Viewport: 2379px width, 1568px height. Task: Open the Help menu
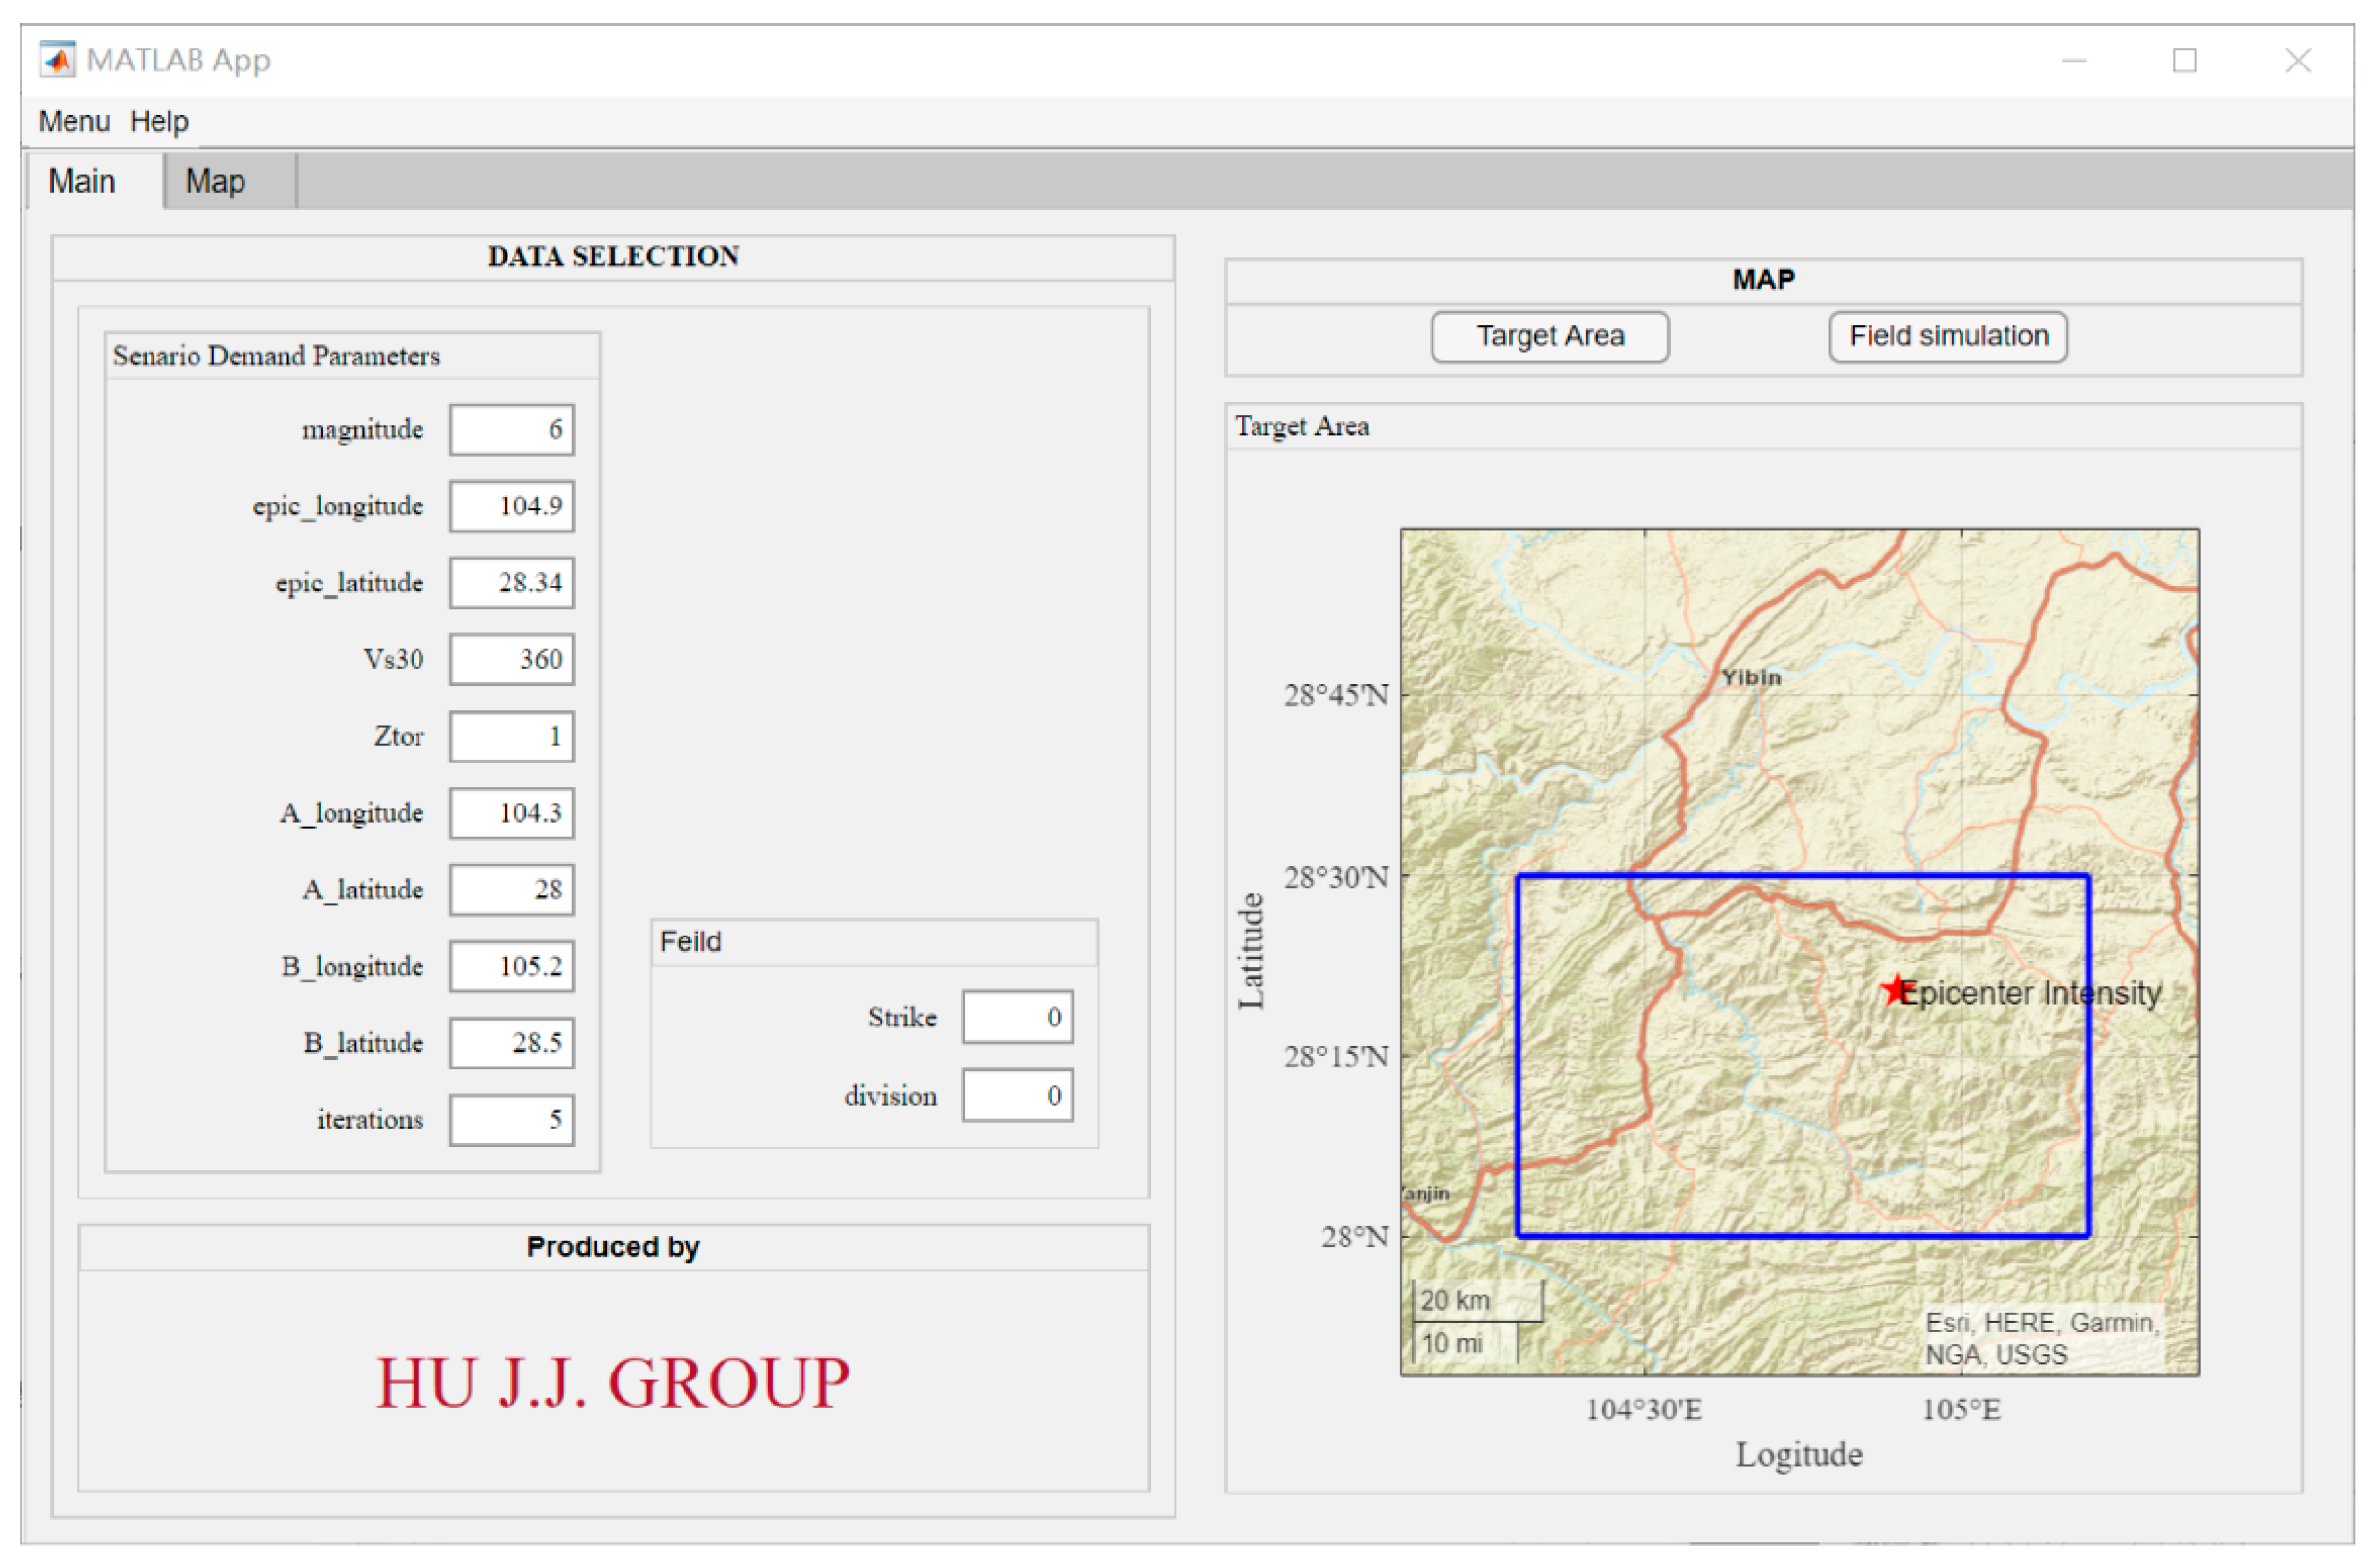(x=159, y=122)
